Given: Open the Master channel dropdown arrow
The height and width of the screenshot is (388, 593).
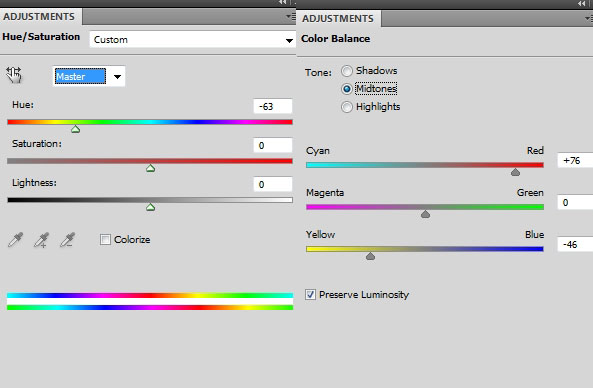Looking at the screenshot, I should (117, 77).
